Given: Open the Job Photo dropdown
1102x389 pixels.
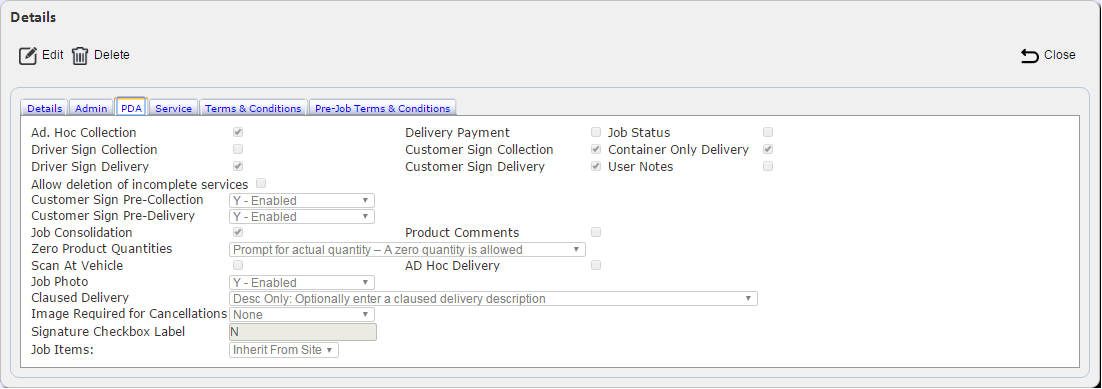Looking at the screenshot, I should 302,283.
